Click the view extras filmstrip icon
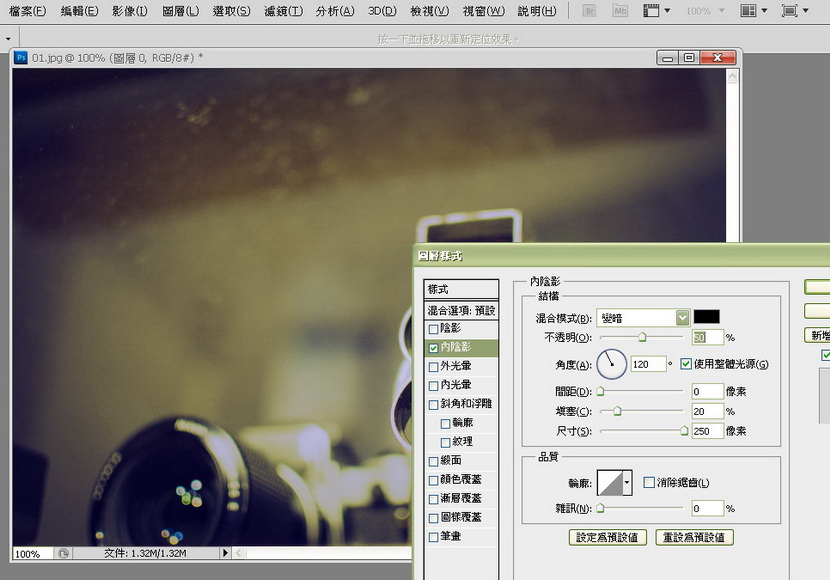The image size is (830, 580). click(x=654, y=11)
